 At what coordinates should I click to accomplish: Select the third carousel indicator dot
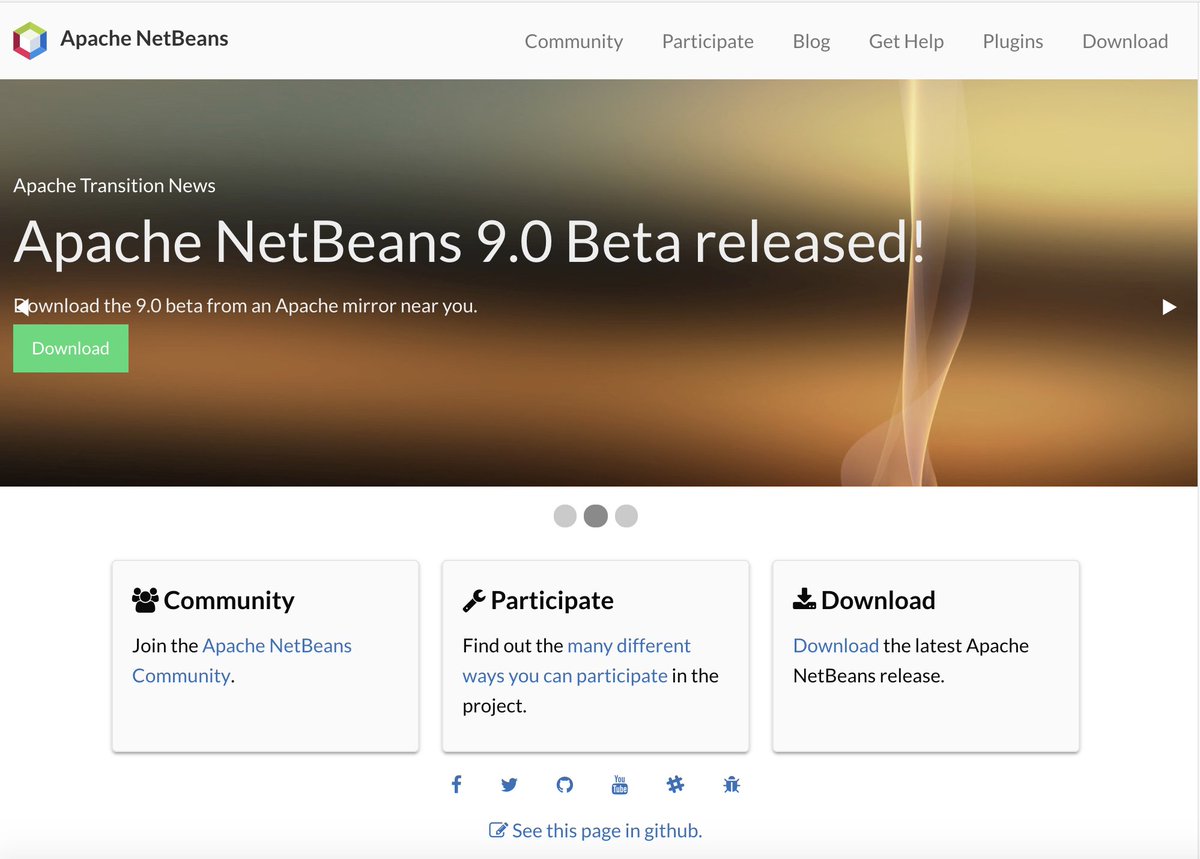click(x=626, y=516)
